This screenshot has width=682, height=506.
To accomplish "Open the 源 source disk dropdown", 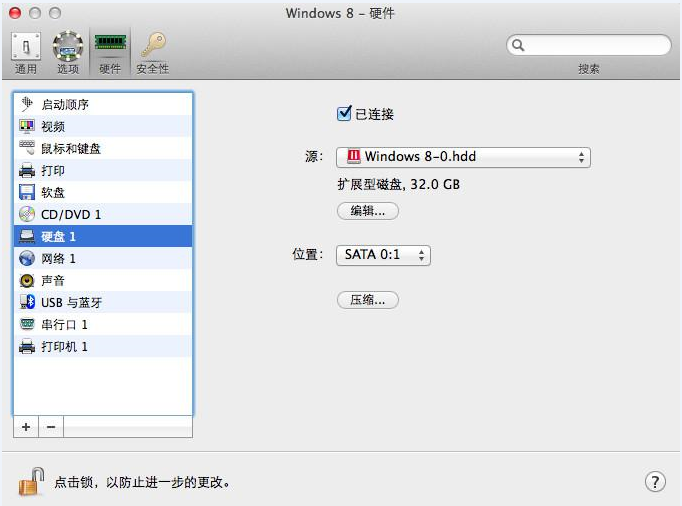I will 463,157.
